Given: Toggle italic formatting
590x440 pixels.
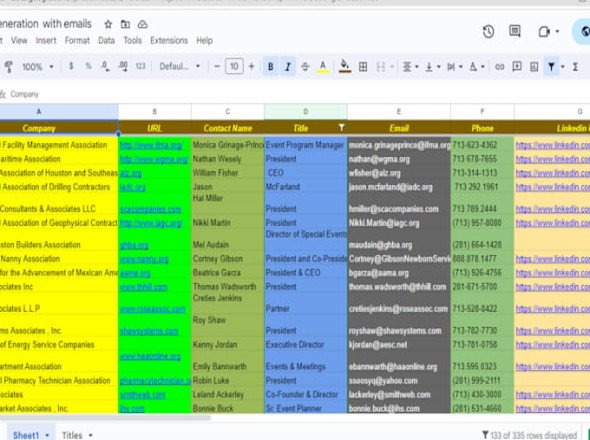Looking at the screenshot, I should [x=288, y=67].
